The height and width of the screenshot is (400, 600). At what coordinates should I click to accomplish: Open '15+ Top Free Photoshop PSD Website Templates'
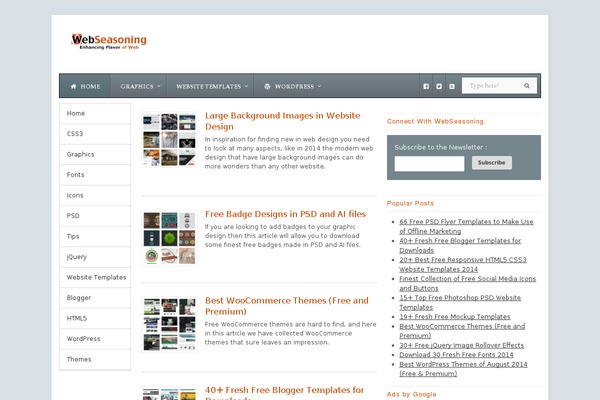point(460,302)
